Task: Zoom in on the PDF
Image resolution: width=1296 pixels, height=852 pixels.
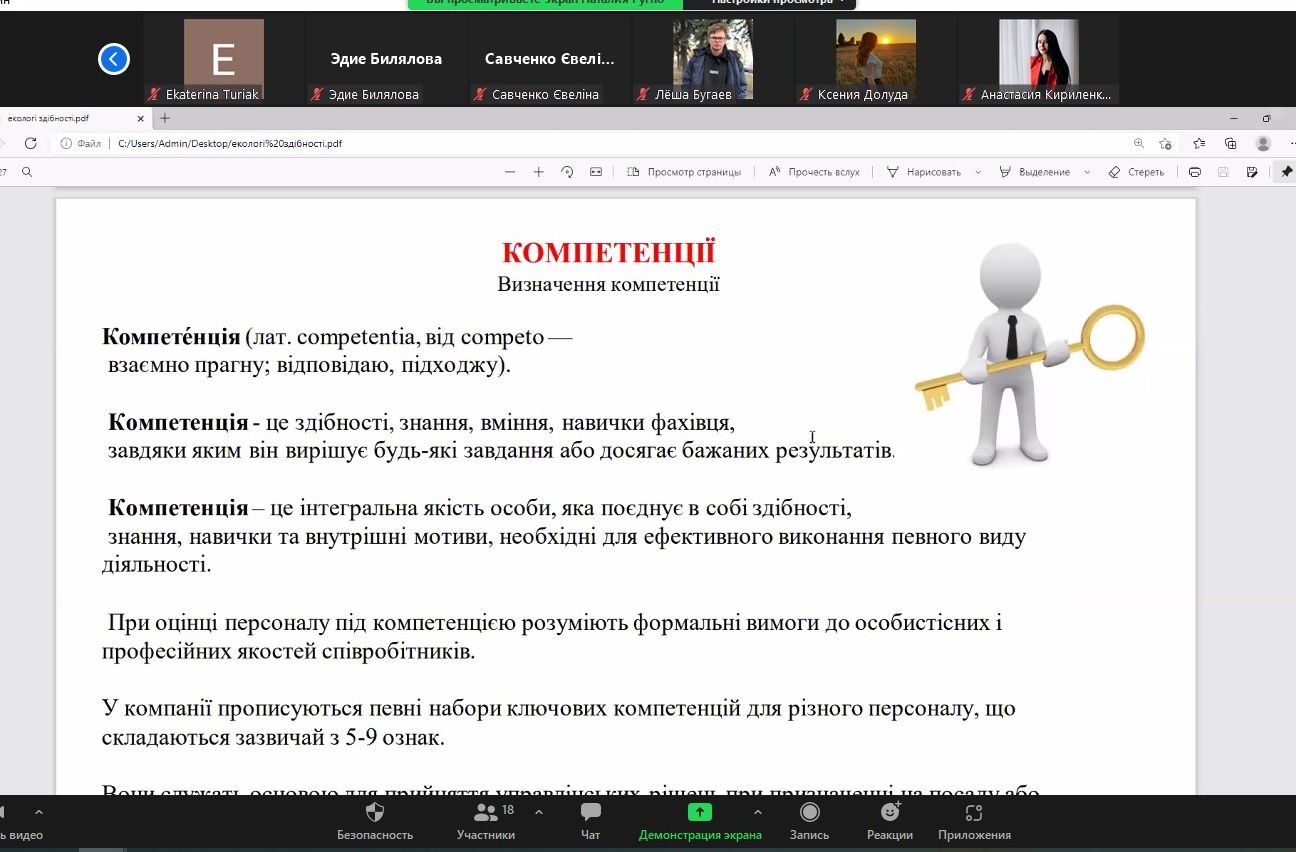Action: (x=538, y=172)
